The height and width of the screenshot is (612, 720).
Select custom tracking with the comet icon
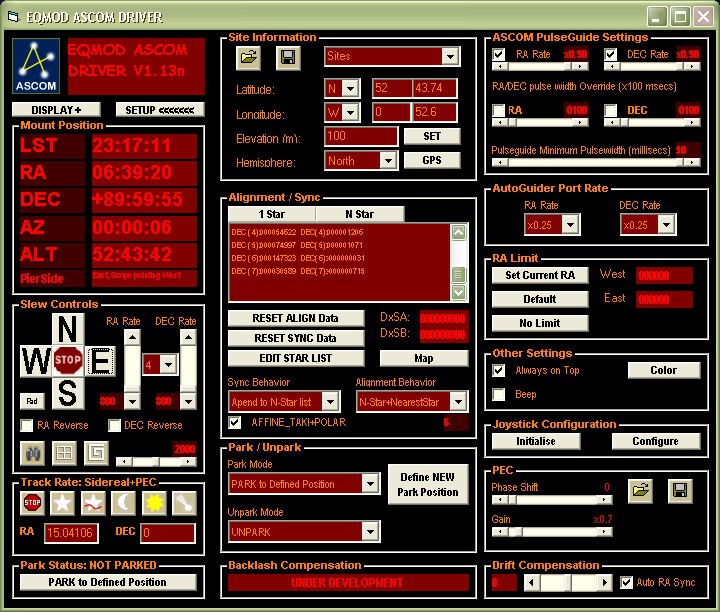click(x=185, y=503)
